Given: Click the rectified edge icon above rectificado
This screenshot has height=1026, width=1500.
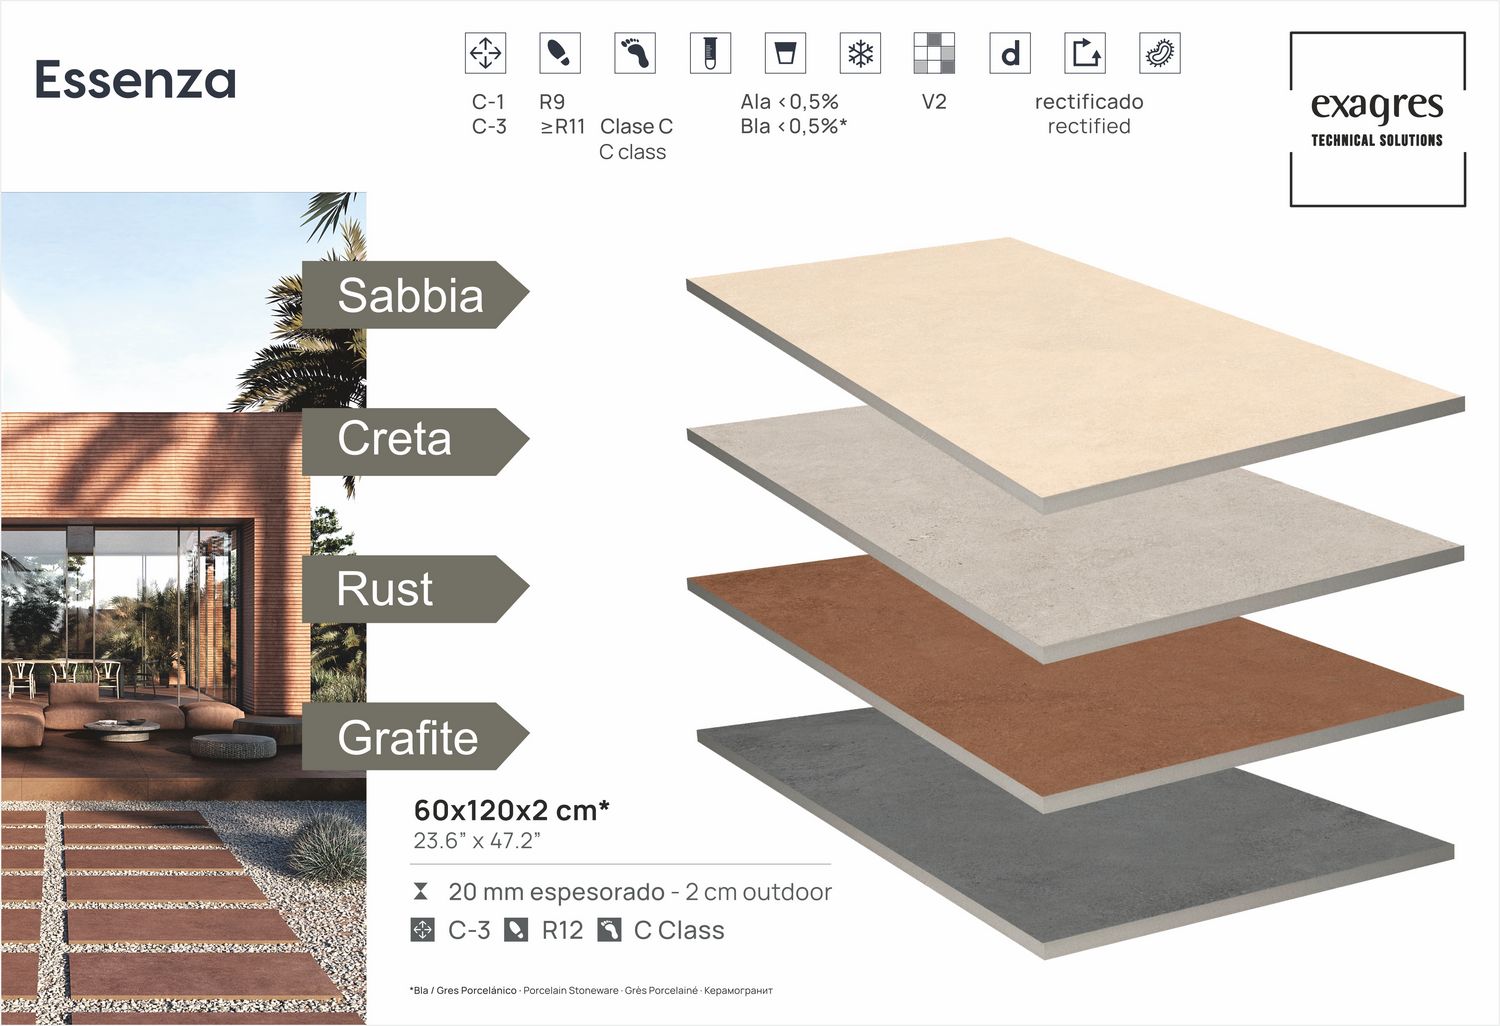Looking at the screenshot, I should 1085,53.
